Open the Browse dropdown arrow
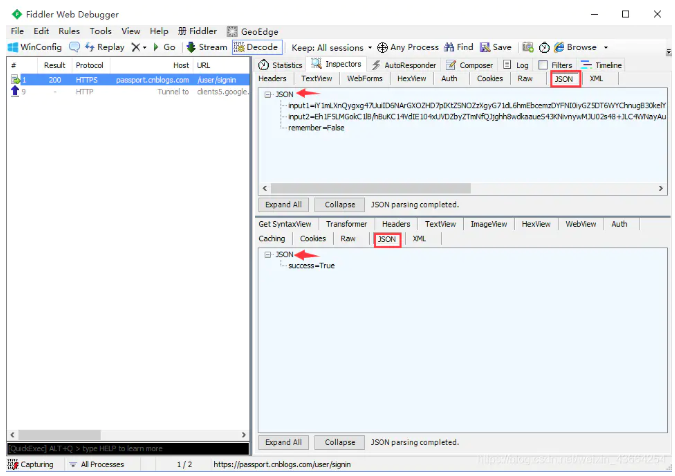This screenshot has height=476, width=675. tap(606, 47)
